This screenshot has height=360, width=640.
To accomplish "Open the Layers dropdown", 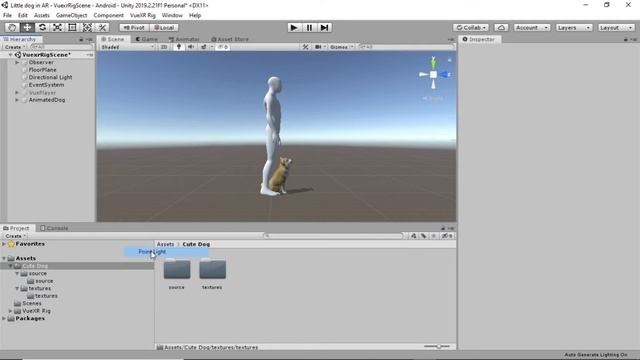I will coord(574,27).
